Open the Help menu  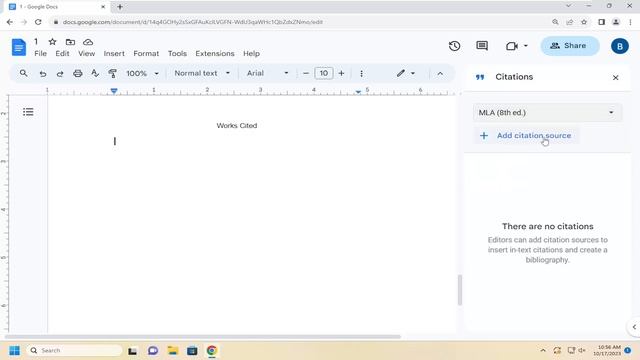(x=251, y=53)
